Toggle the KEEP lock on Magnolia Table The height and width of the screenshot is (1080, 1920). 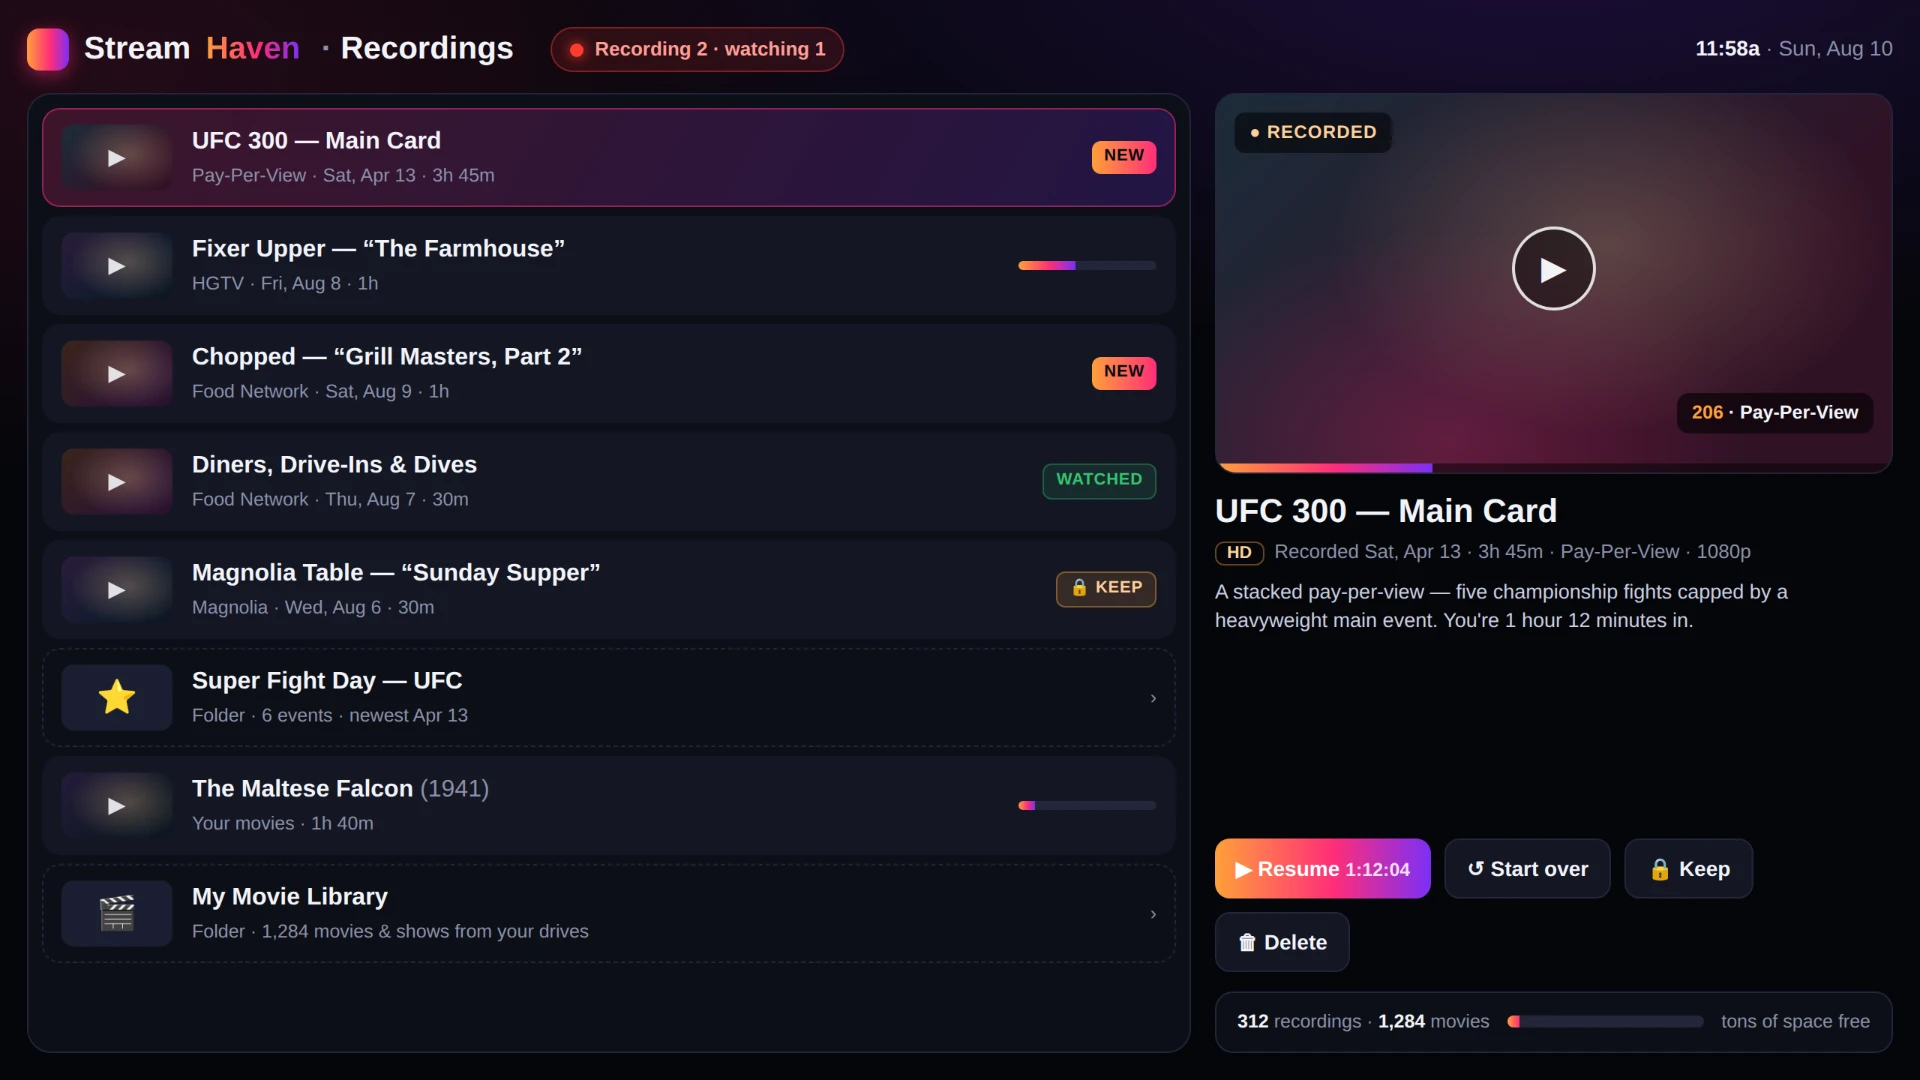[1106, 588]
